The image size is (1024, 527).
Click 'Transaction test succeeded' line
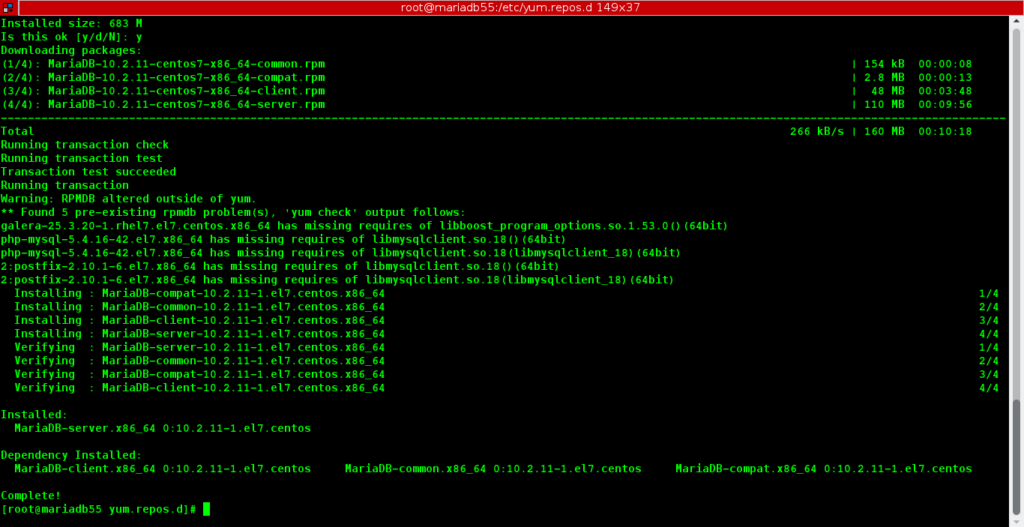88,172
